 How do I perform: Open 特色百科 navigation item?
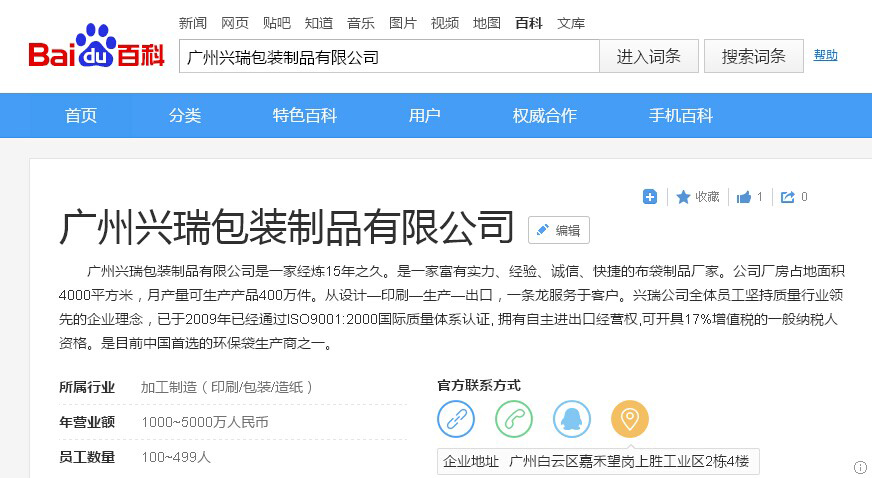(x=305, y=116)
